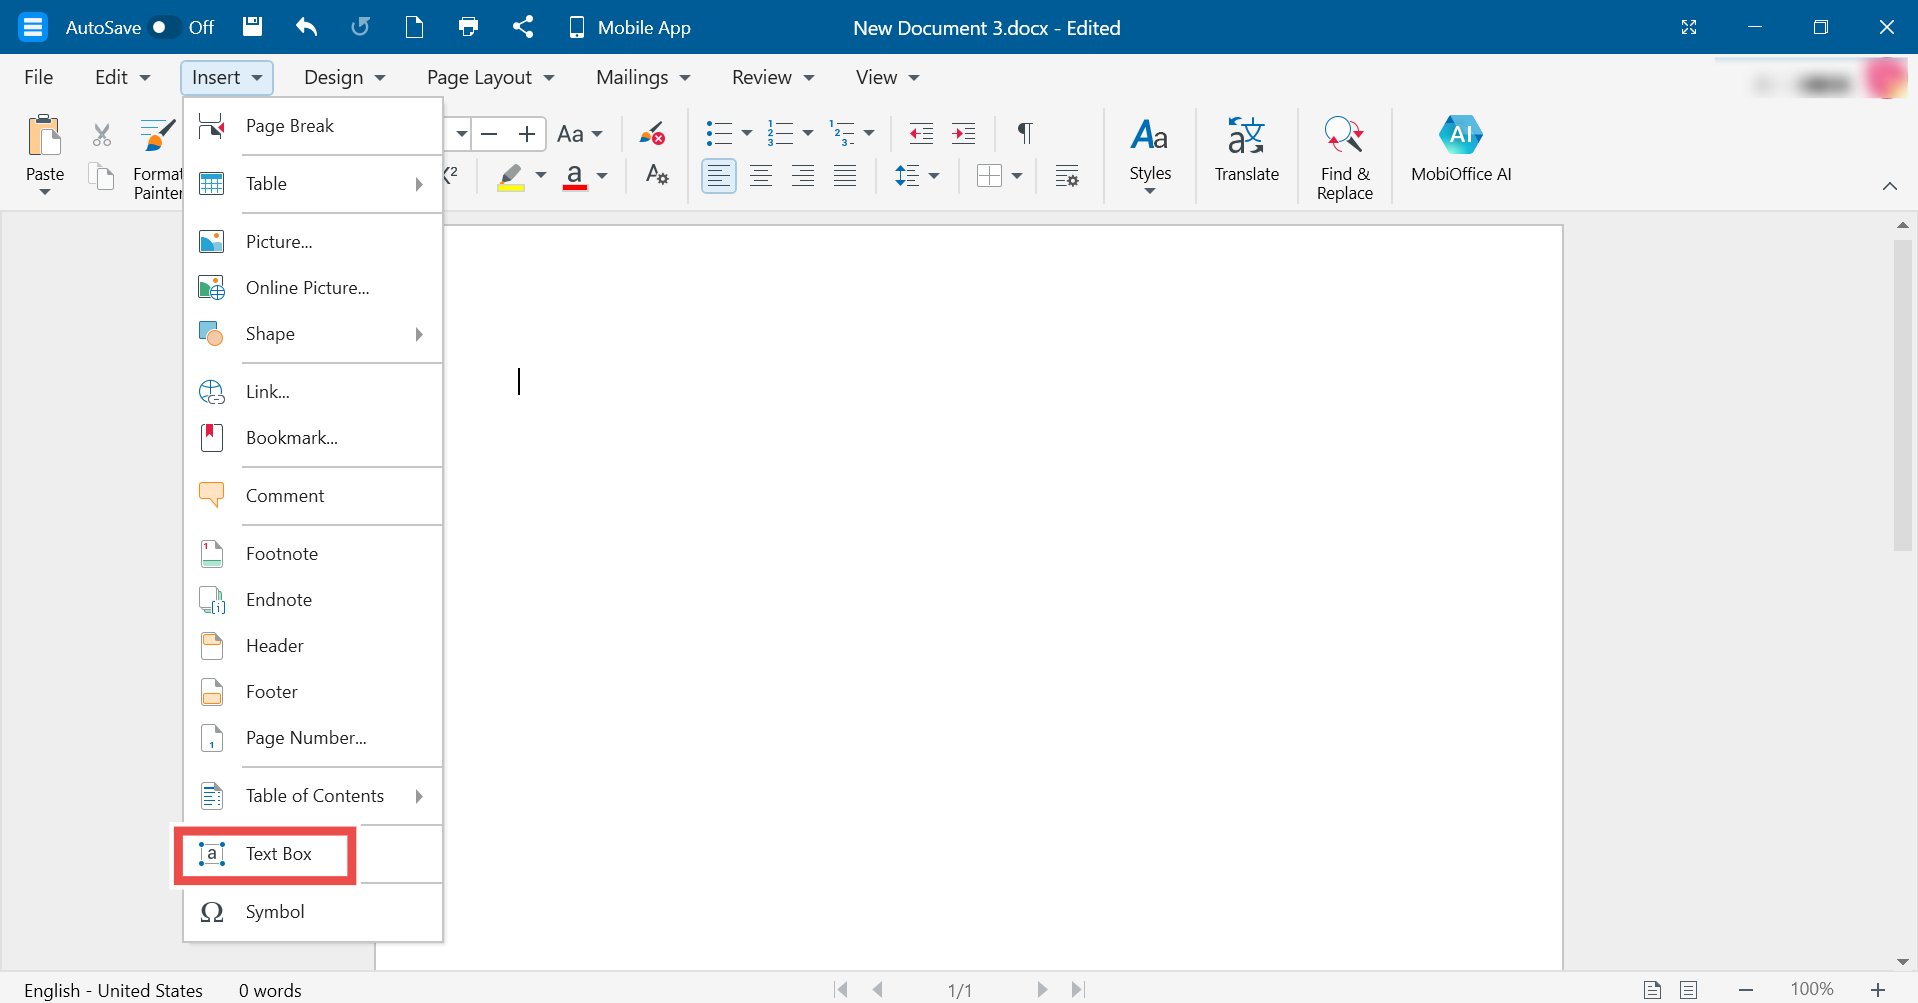This screenshot has width=1918, height=1003.
Task: Insert a Text Box
Action: (278, 854)
